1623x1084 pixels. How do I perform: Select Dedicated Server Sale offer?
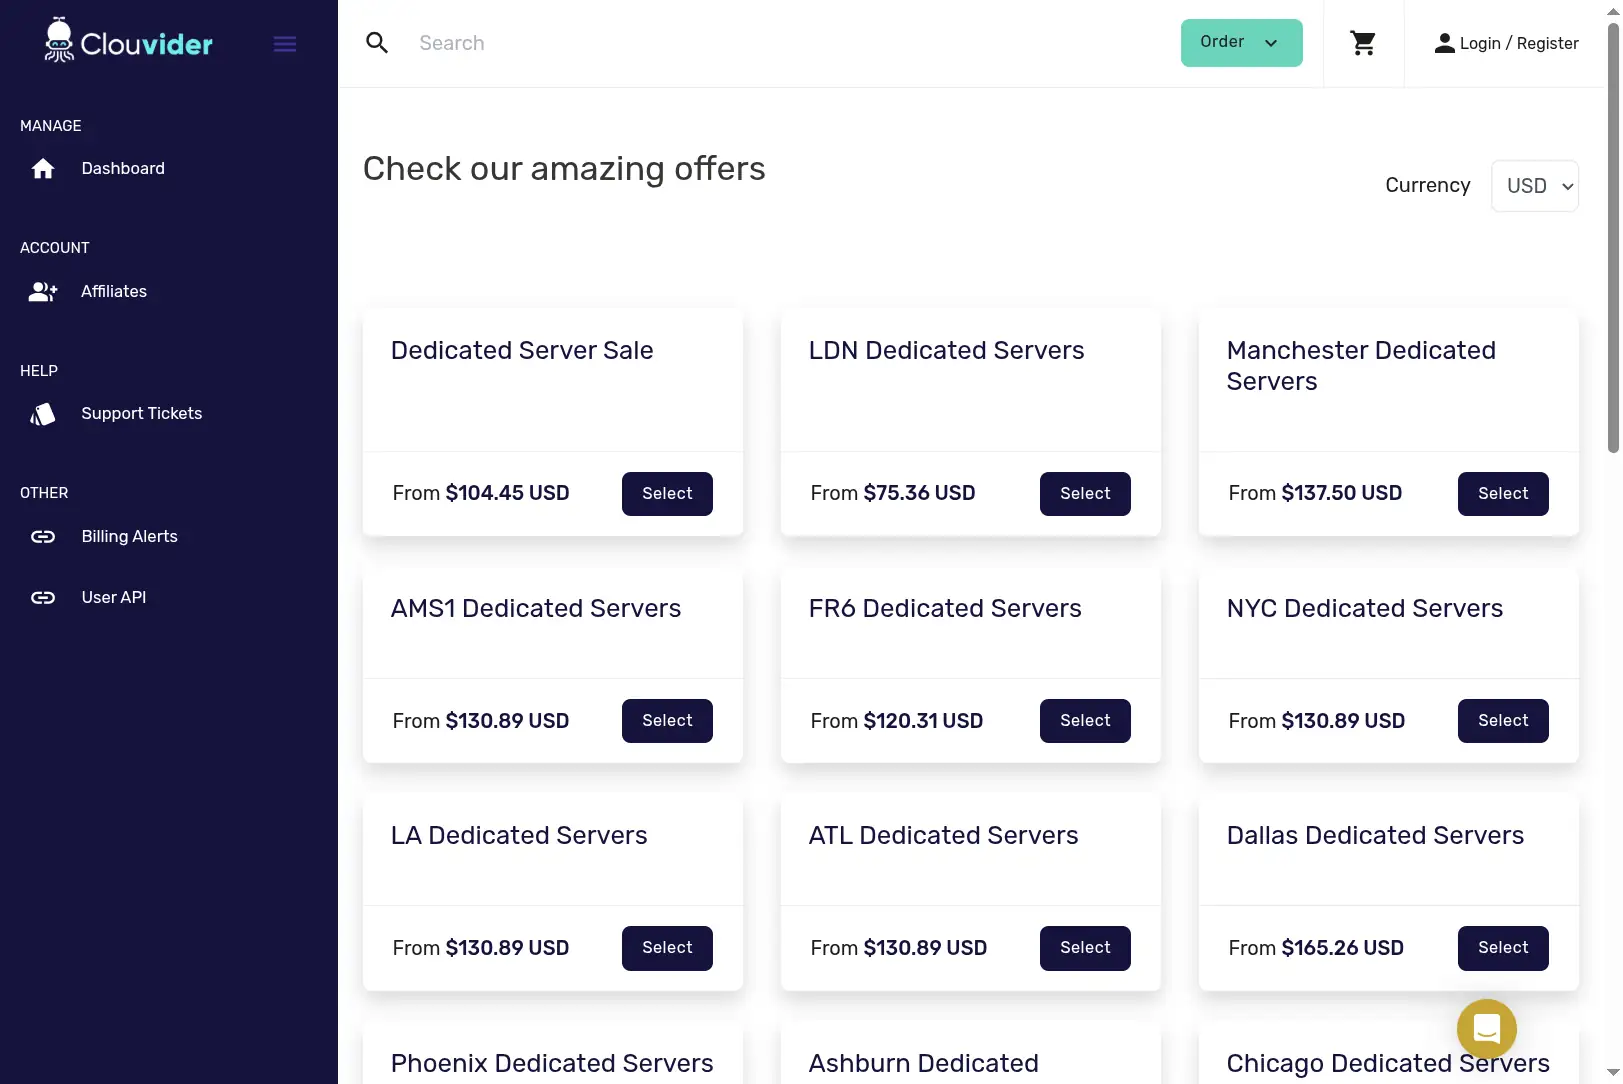point(667,494)
